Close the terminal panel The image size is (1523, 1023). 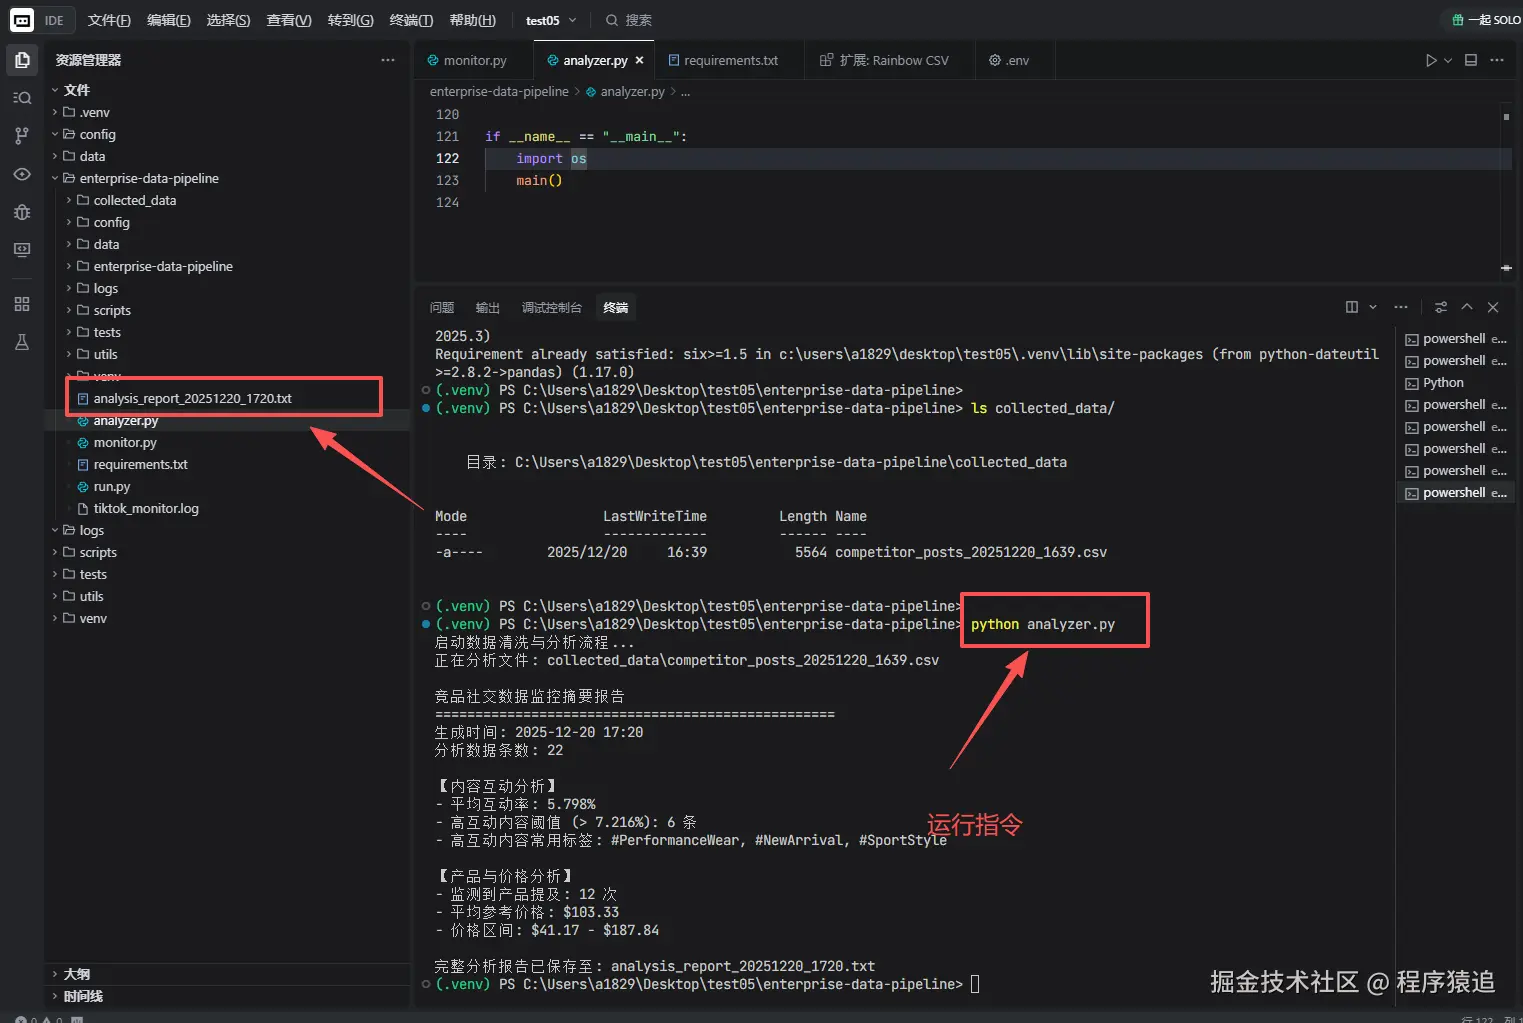click(1493, 307)
